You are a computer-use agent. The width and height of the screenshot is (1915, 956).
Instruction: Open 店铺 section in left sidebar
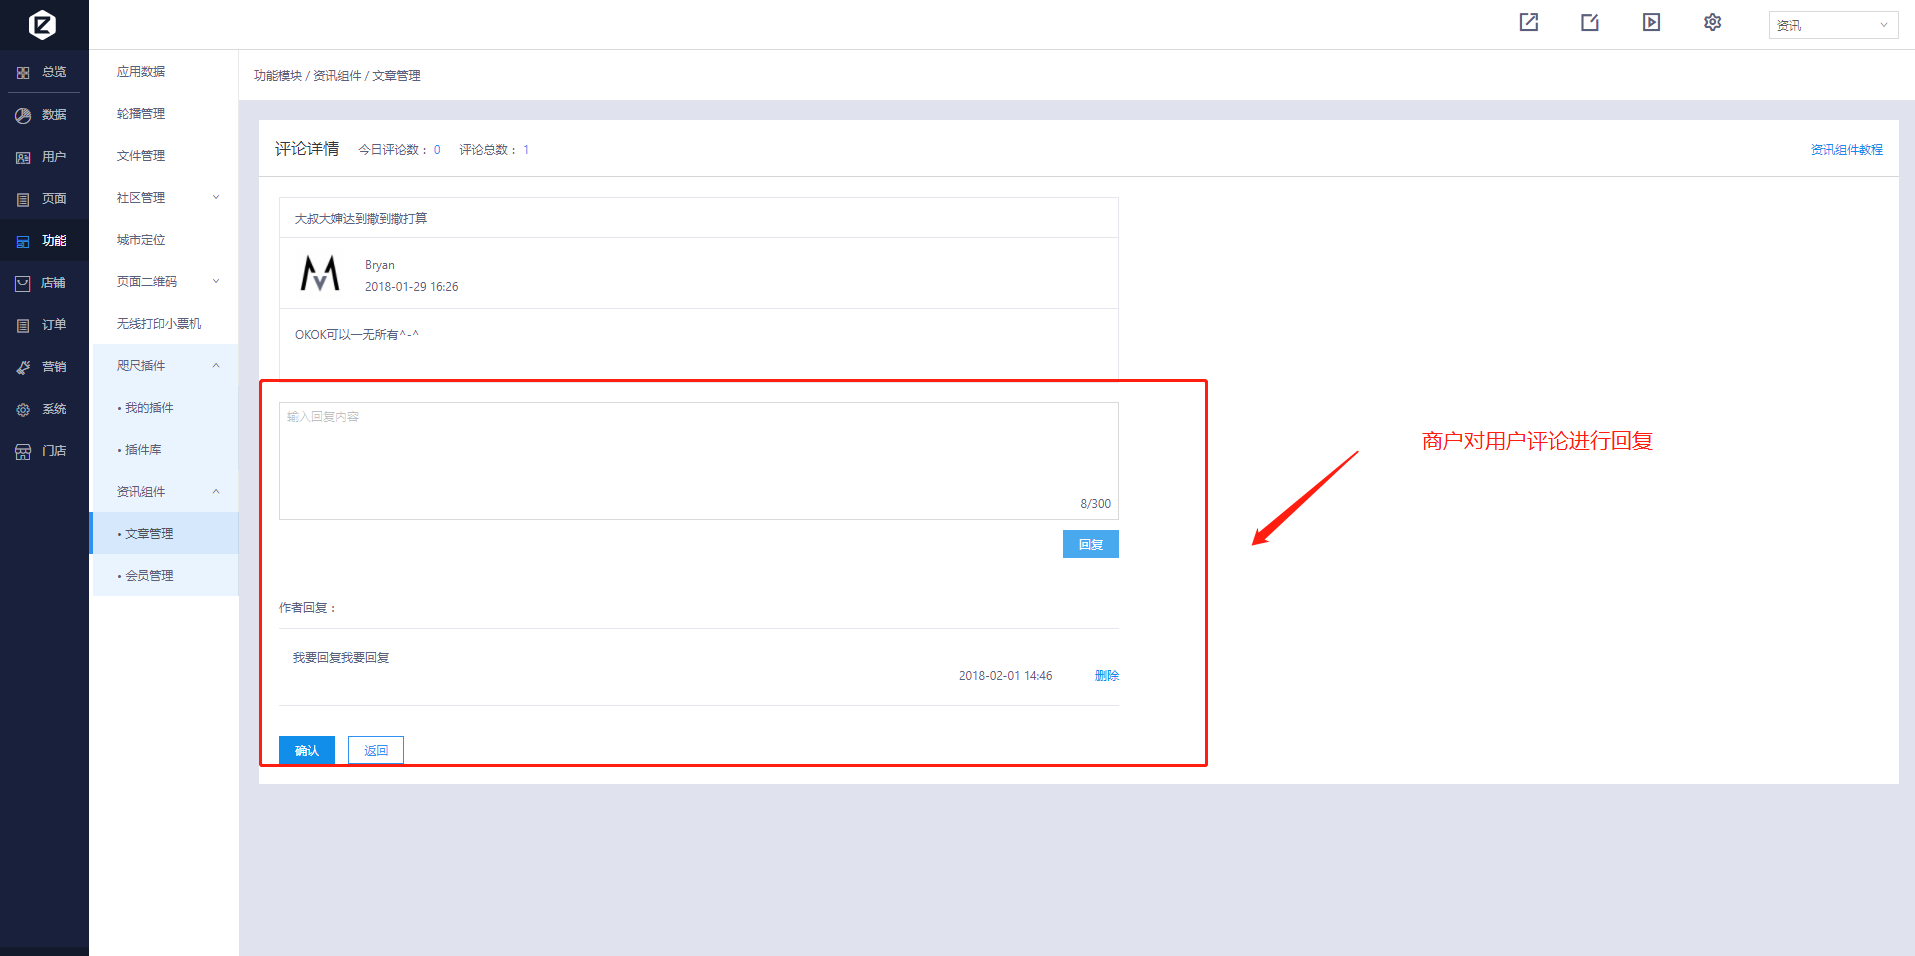click(44, 283)
